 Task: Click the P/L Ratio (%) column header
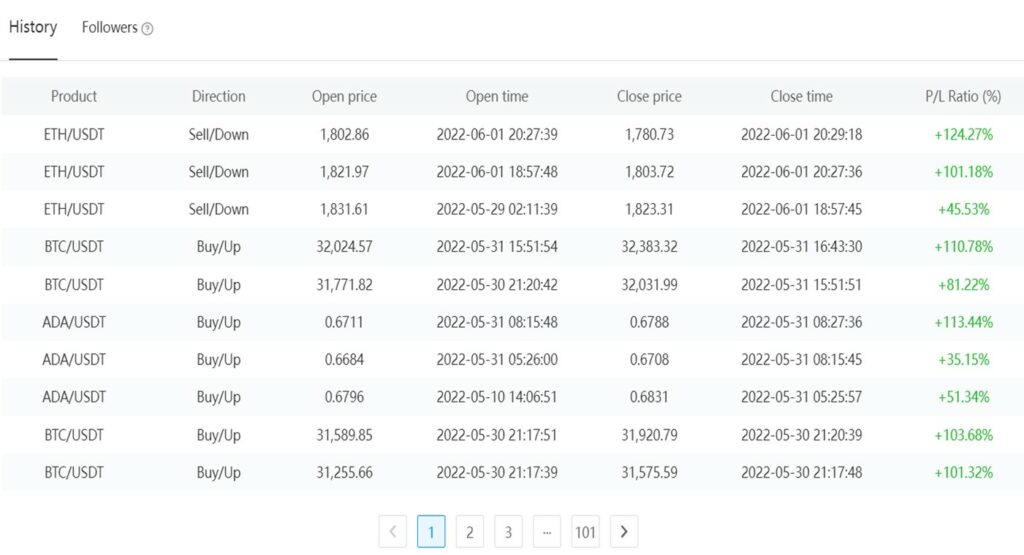(x=963, y=97)
